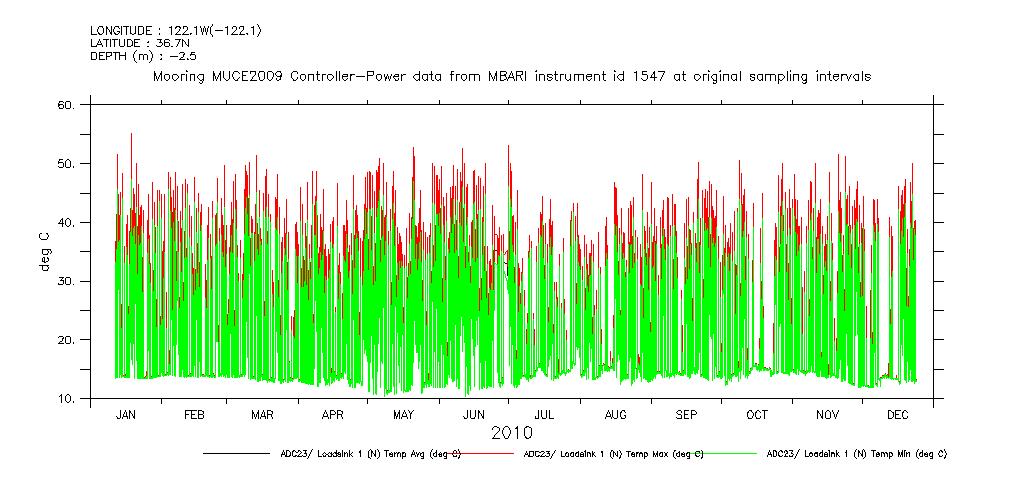This screenshot has height=504, width=1009.
Task: Select the MAY tick label
Action: (x=403, y=414)
